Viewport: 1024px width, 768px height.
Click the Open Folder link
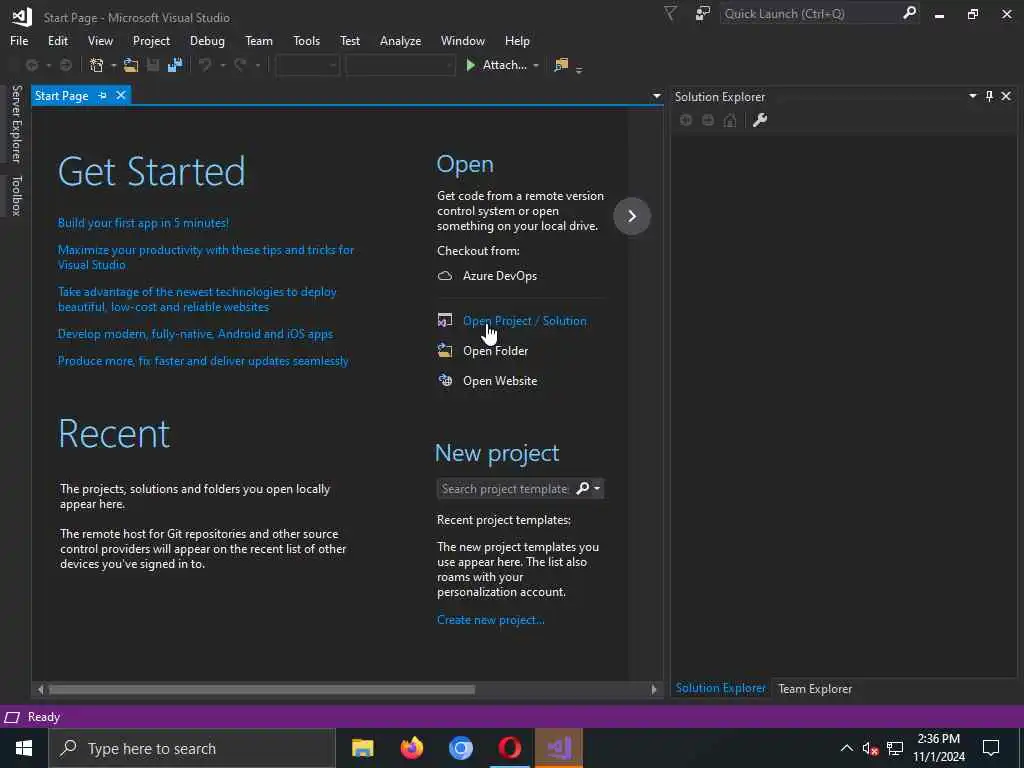tap(495, 351)
